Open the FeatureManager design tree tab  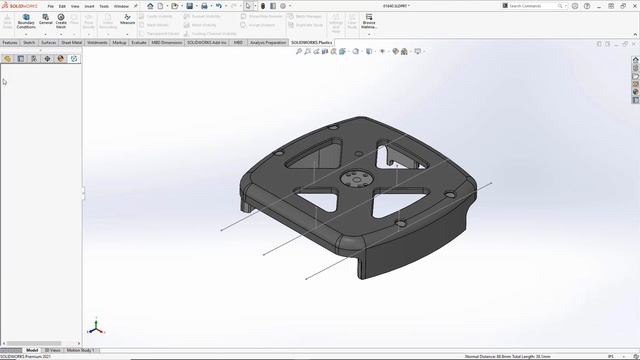tap(7, 59)
